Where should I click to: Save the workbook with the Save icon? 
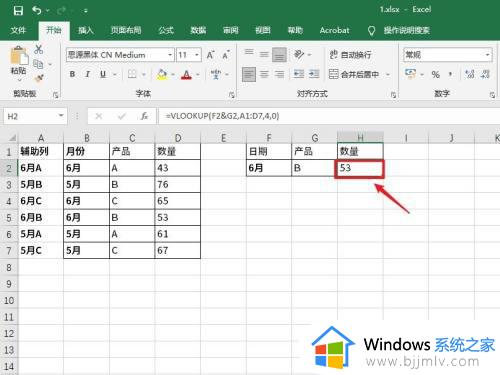18,10
